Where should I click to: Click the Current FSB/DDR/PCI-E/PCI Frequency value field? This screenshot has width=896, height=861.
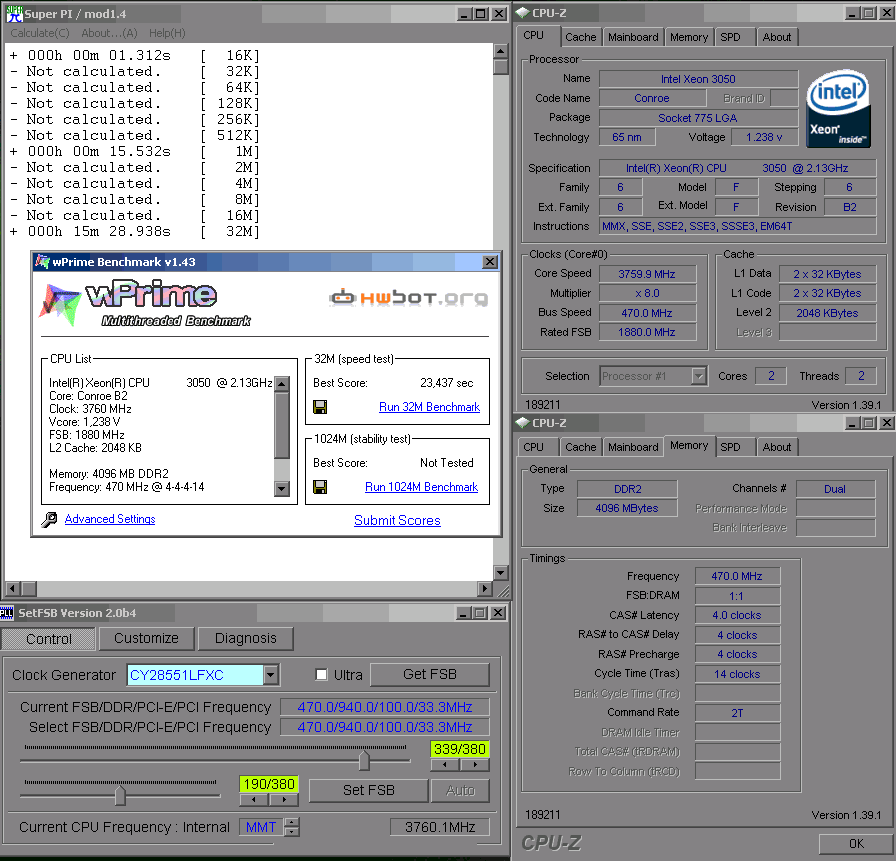385,707
